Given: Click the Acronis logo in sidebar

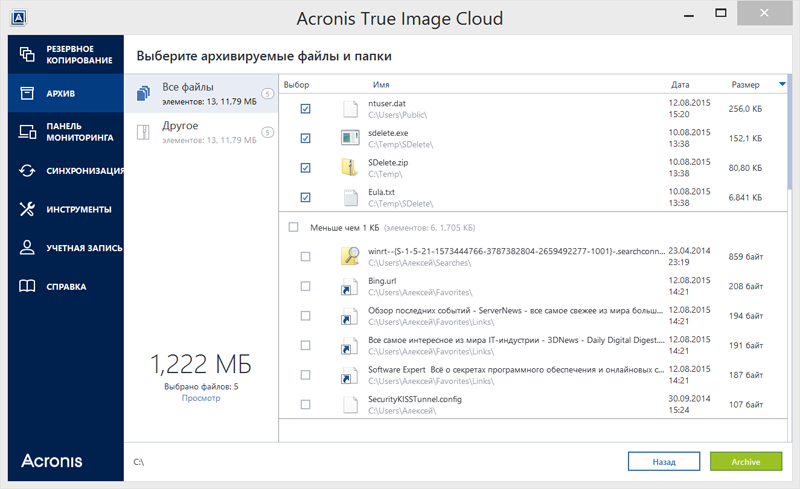Looking at the screenshot, I should click(52, 461).
